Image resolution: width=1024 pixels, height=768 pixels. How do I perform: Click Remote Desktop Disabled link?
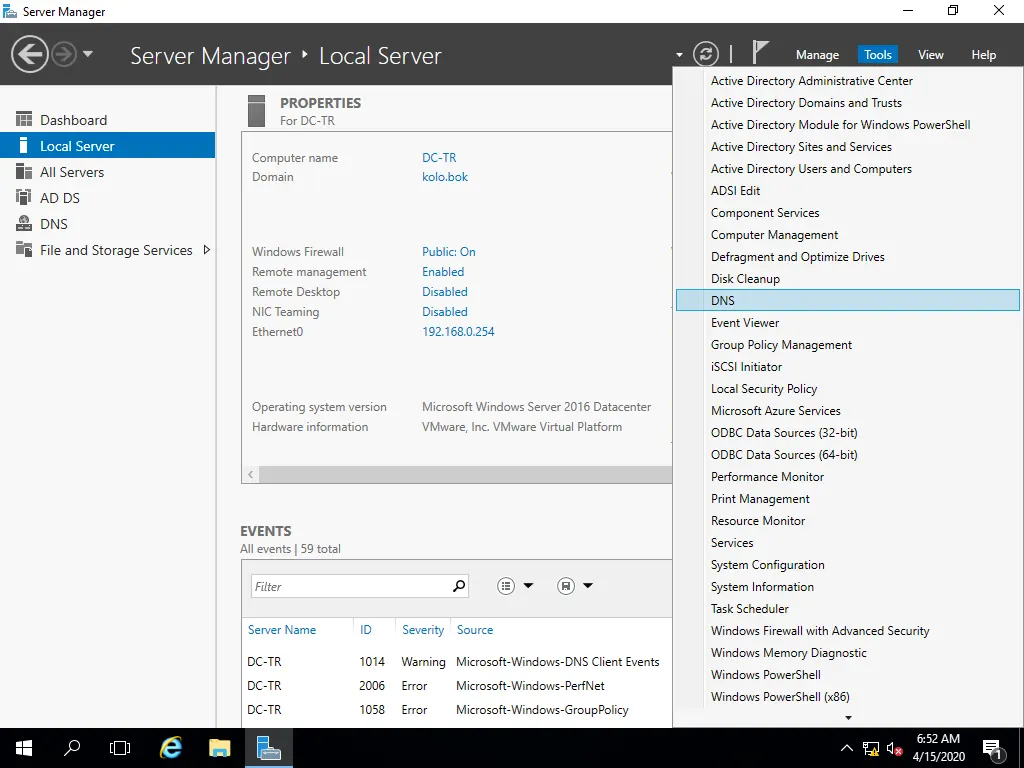[445, 291]
